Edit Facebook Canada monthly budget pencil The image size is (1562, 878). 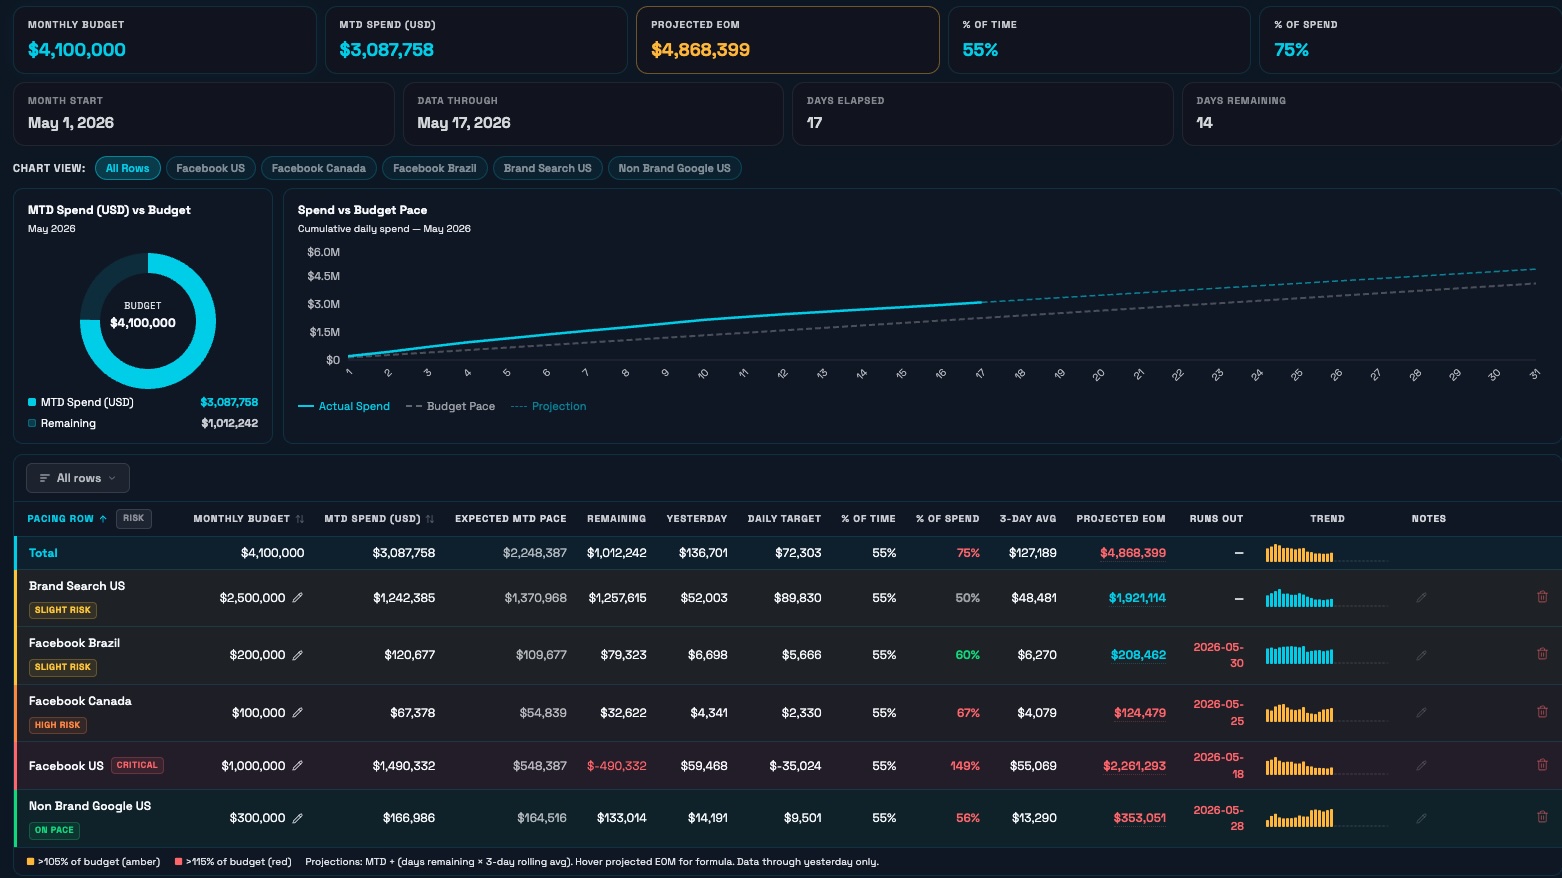[297, 713]
